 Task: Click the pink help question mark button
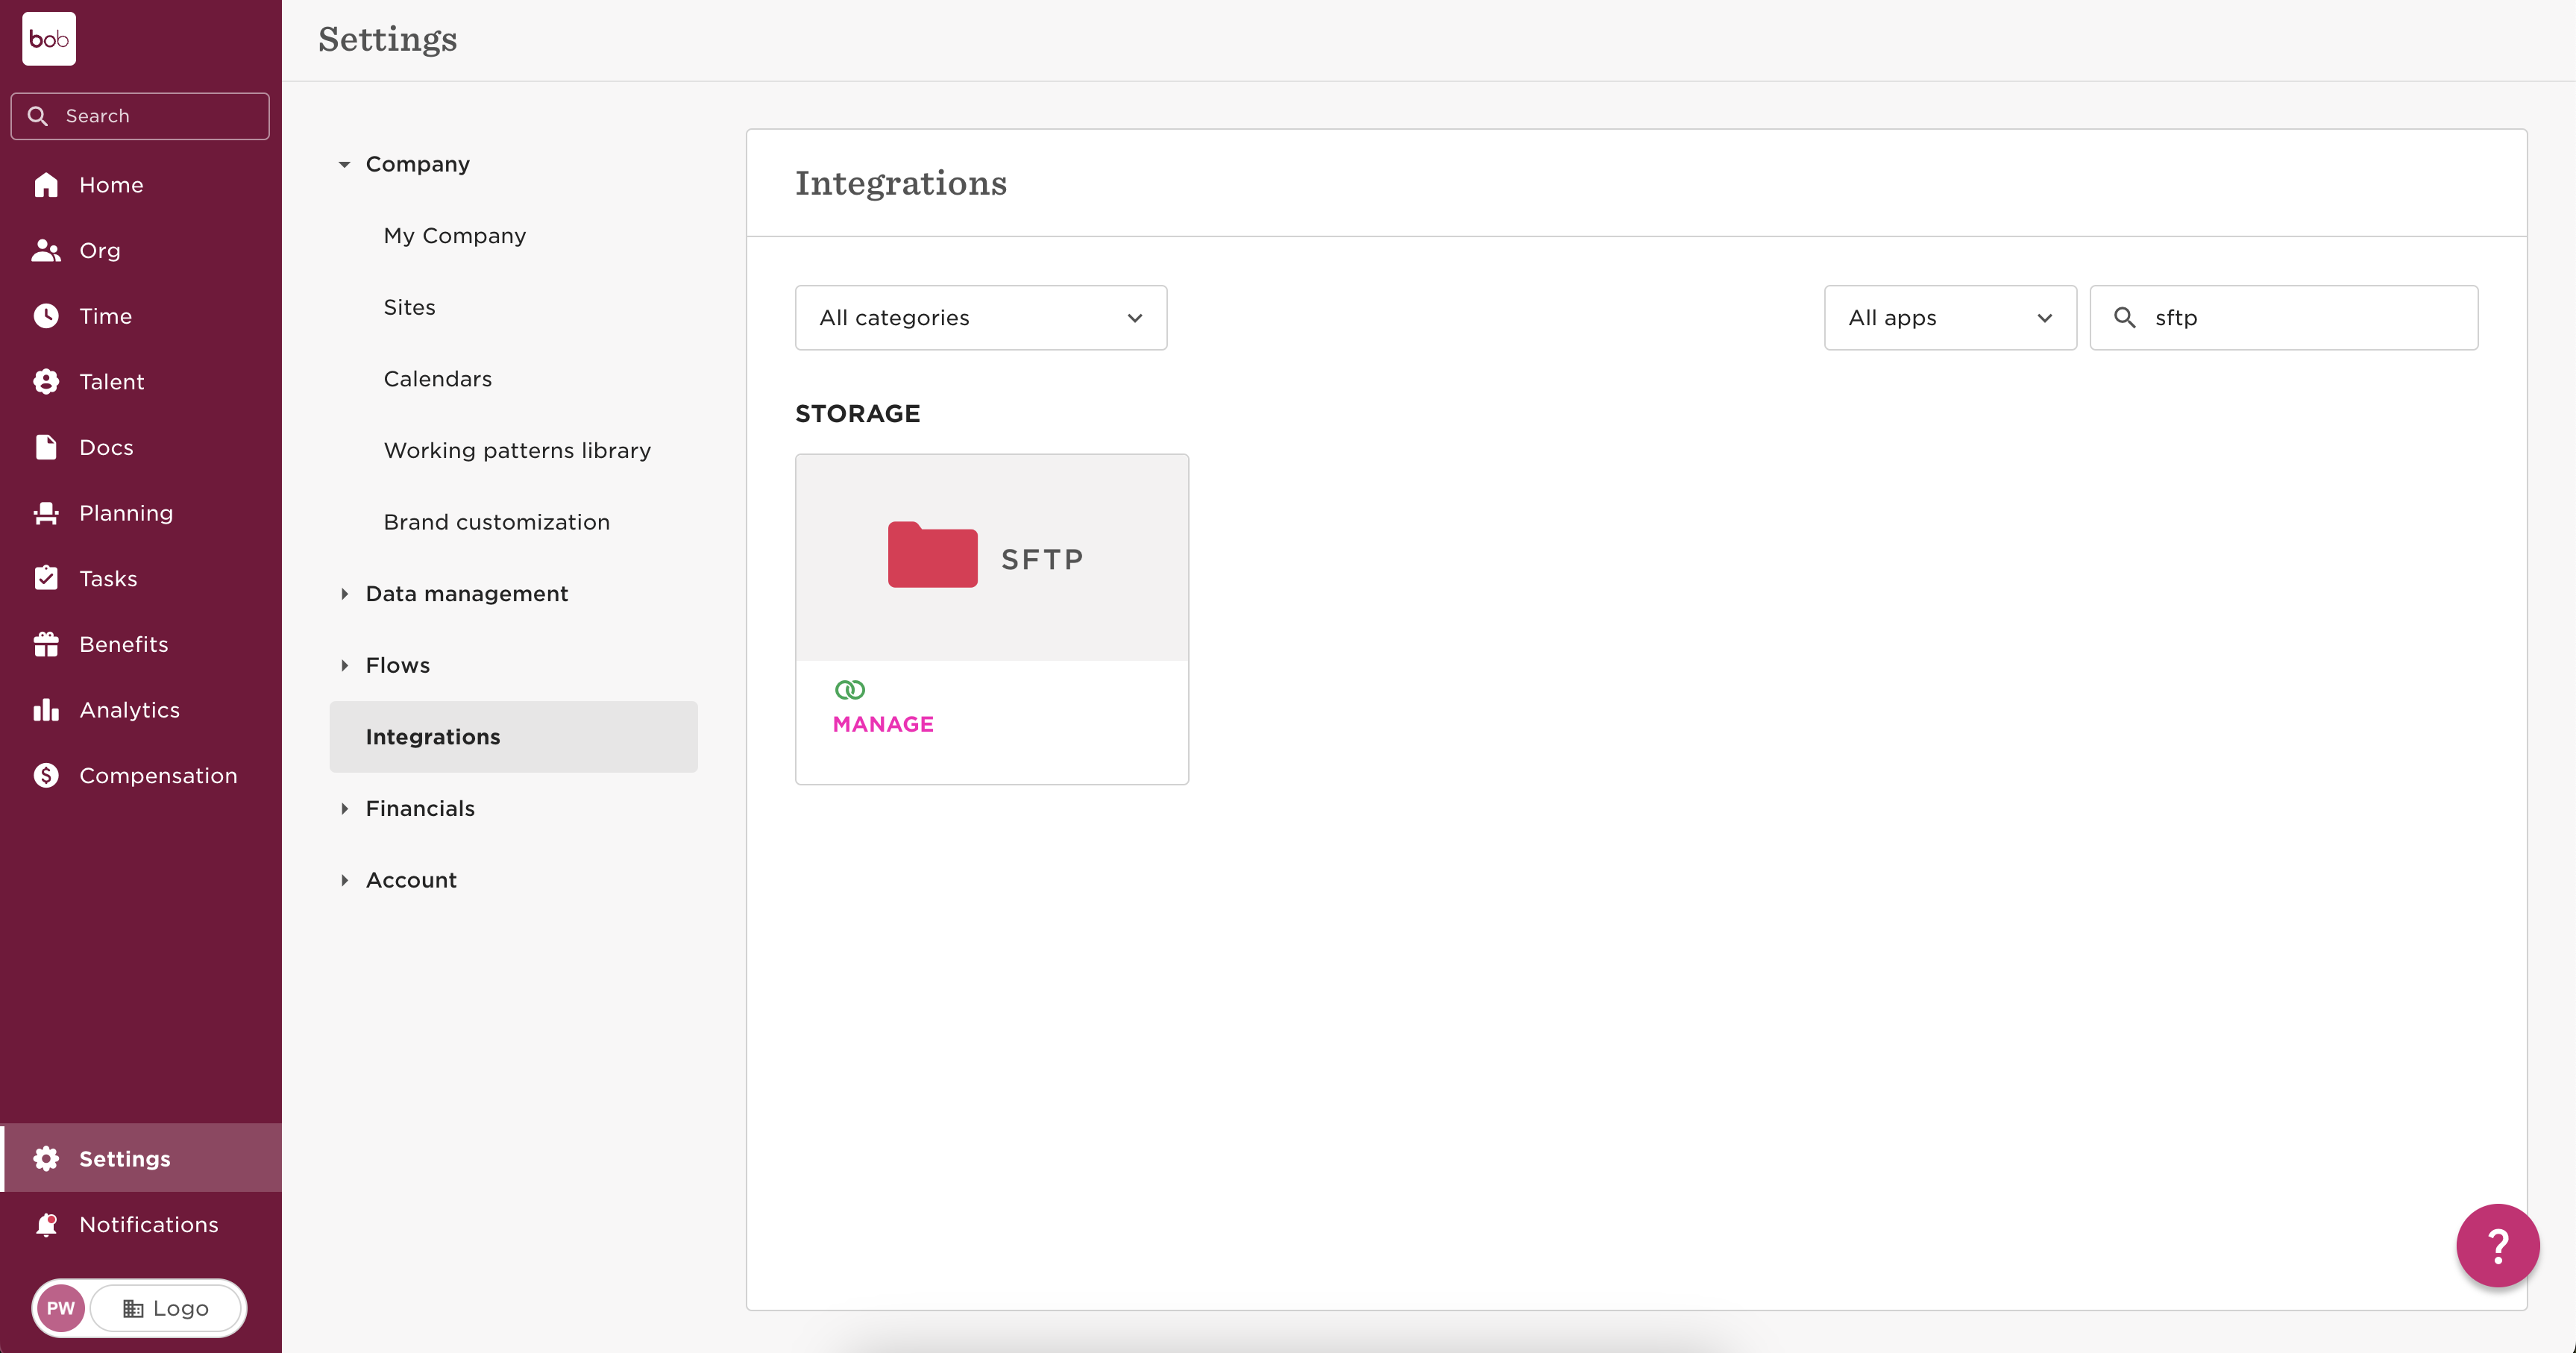[2497, 1245]
